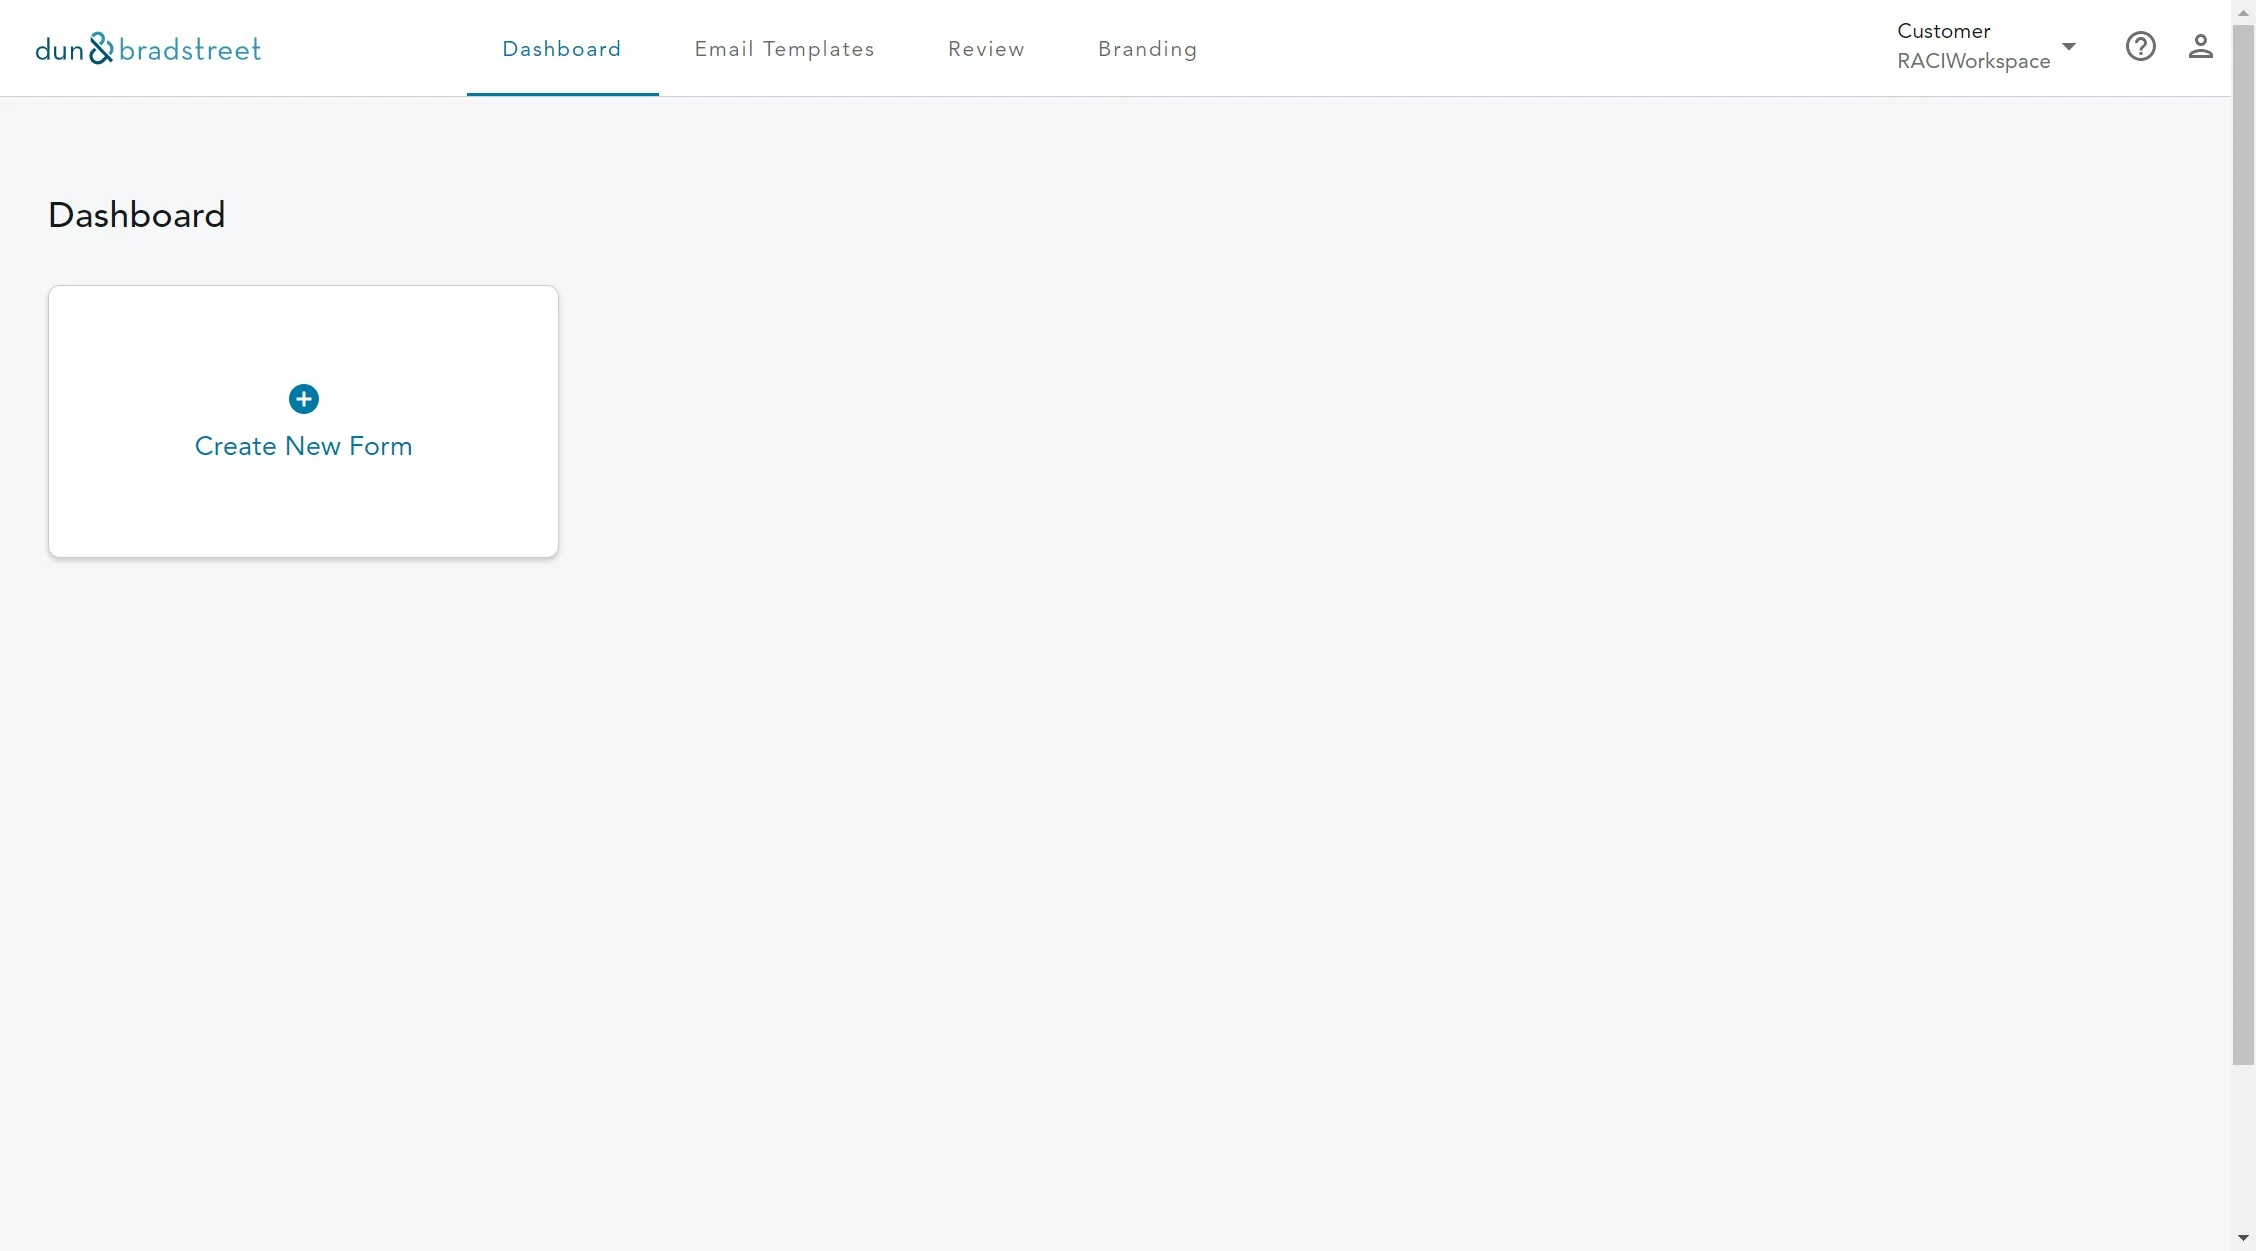Image resolution: width=2256 pixels, height=1251 pixels.
Task: Expand the workspace dropdown arrow
Action: (2068, 46)
